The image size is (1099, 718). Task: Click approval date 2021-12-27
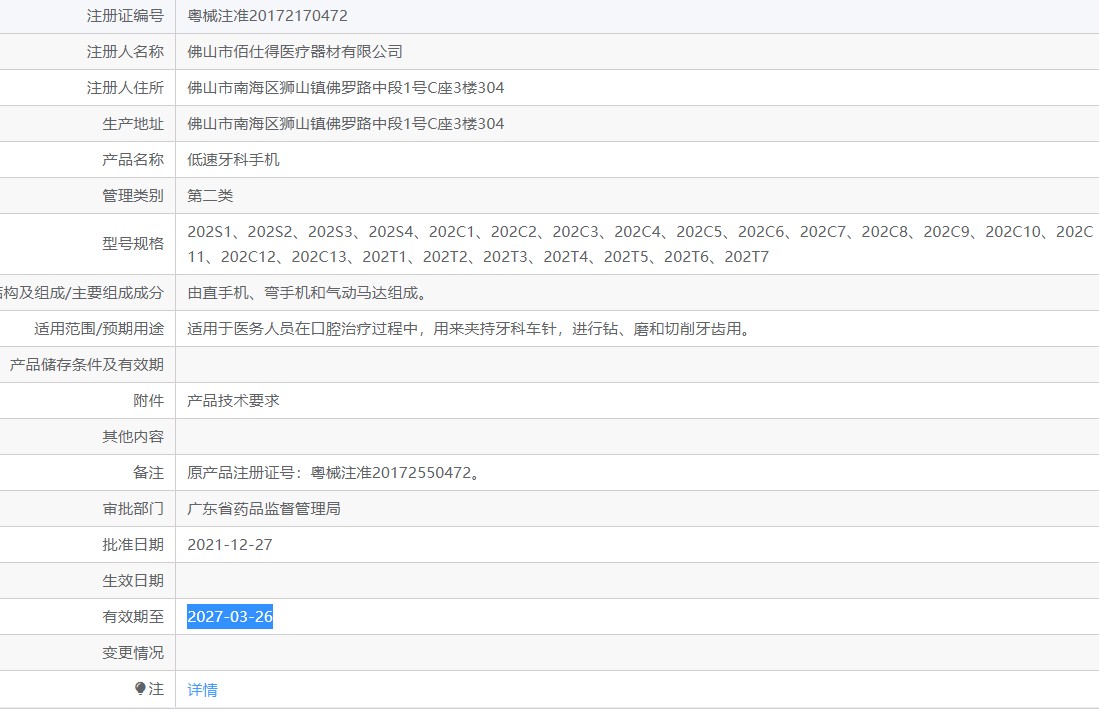click(230, 545)
